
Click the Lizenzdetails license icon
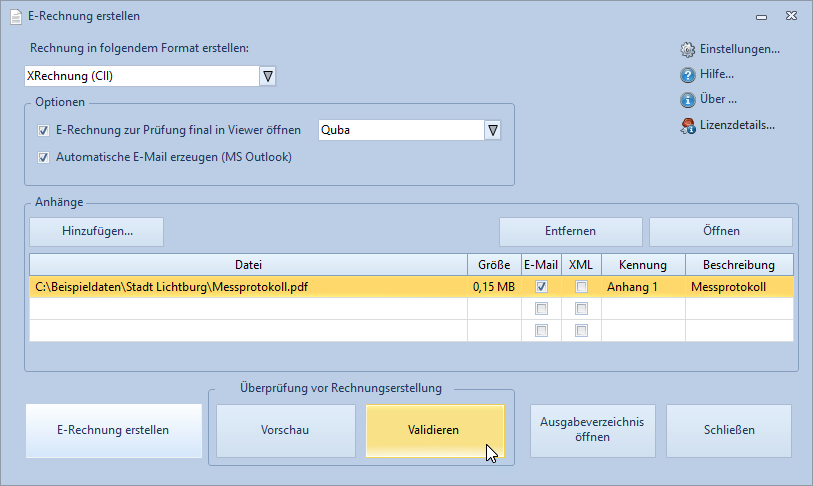click(x=688, y=126)
